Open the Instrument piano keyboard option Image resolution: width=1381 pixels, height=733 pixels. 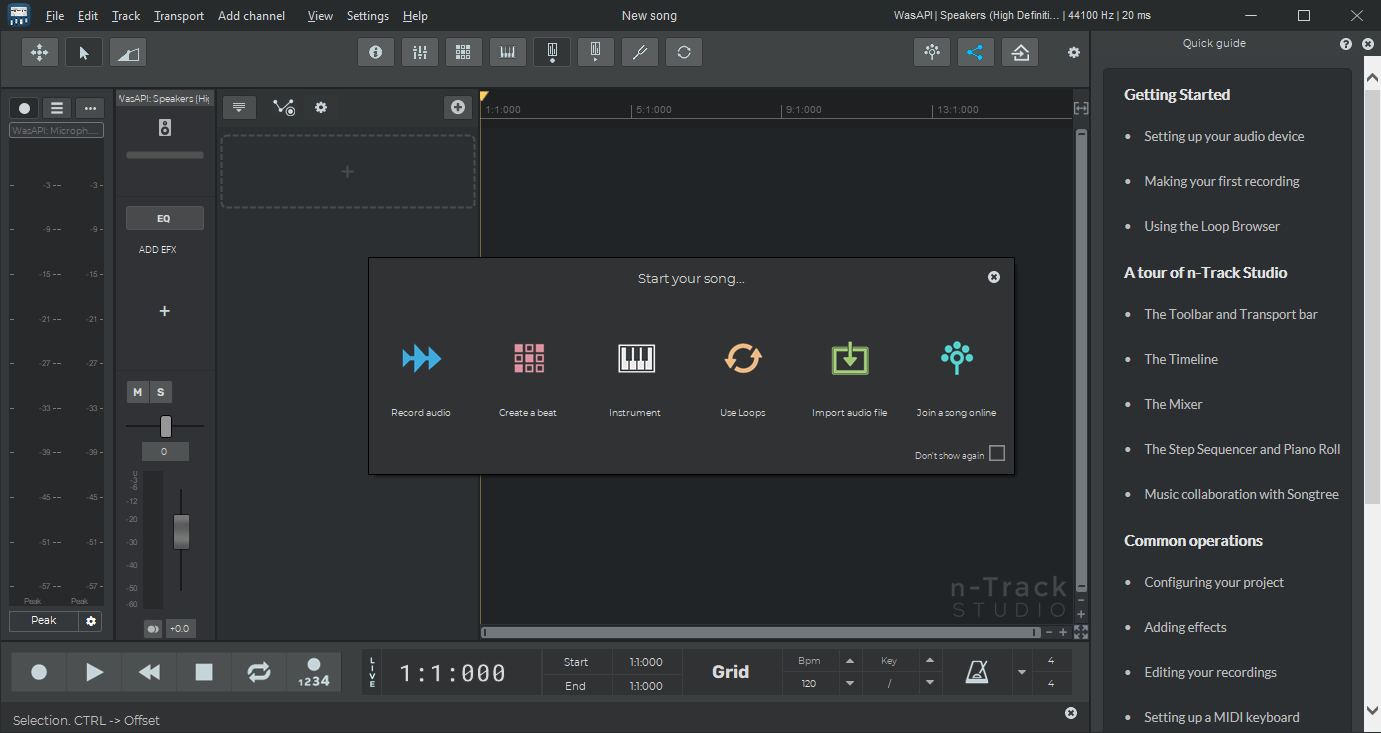click(x=635, y=358)
